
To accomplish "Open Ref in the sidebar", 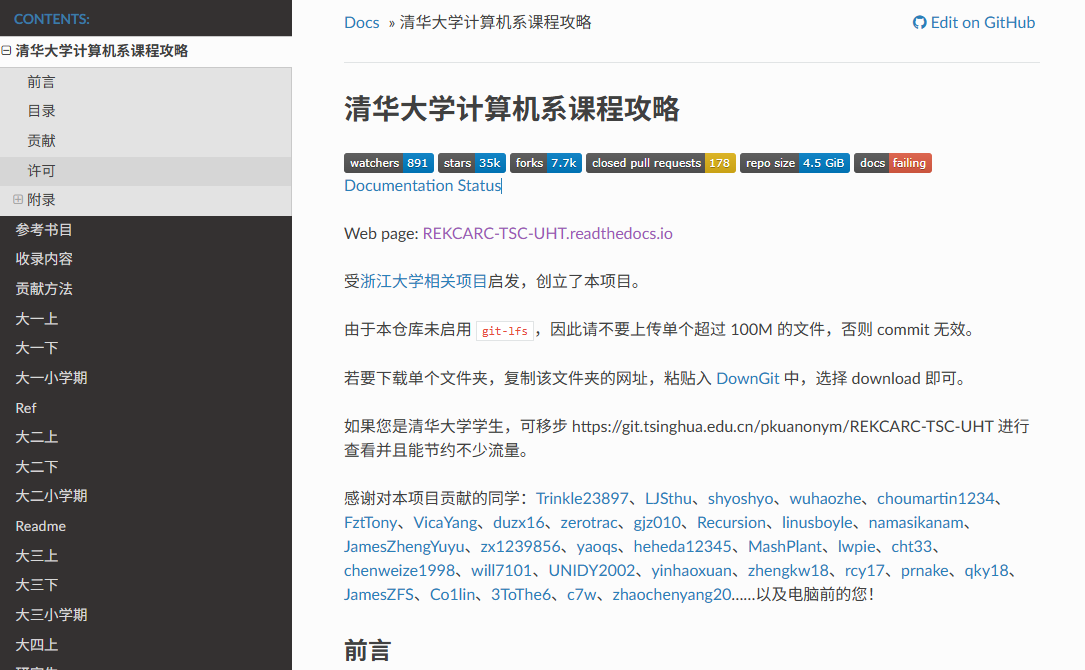I will (145, 408).
